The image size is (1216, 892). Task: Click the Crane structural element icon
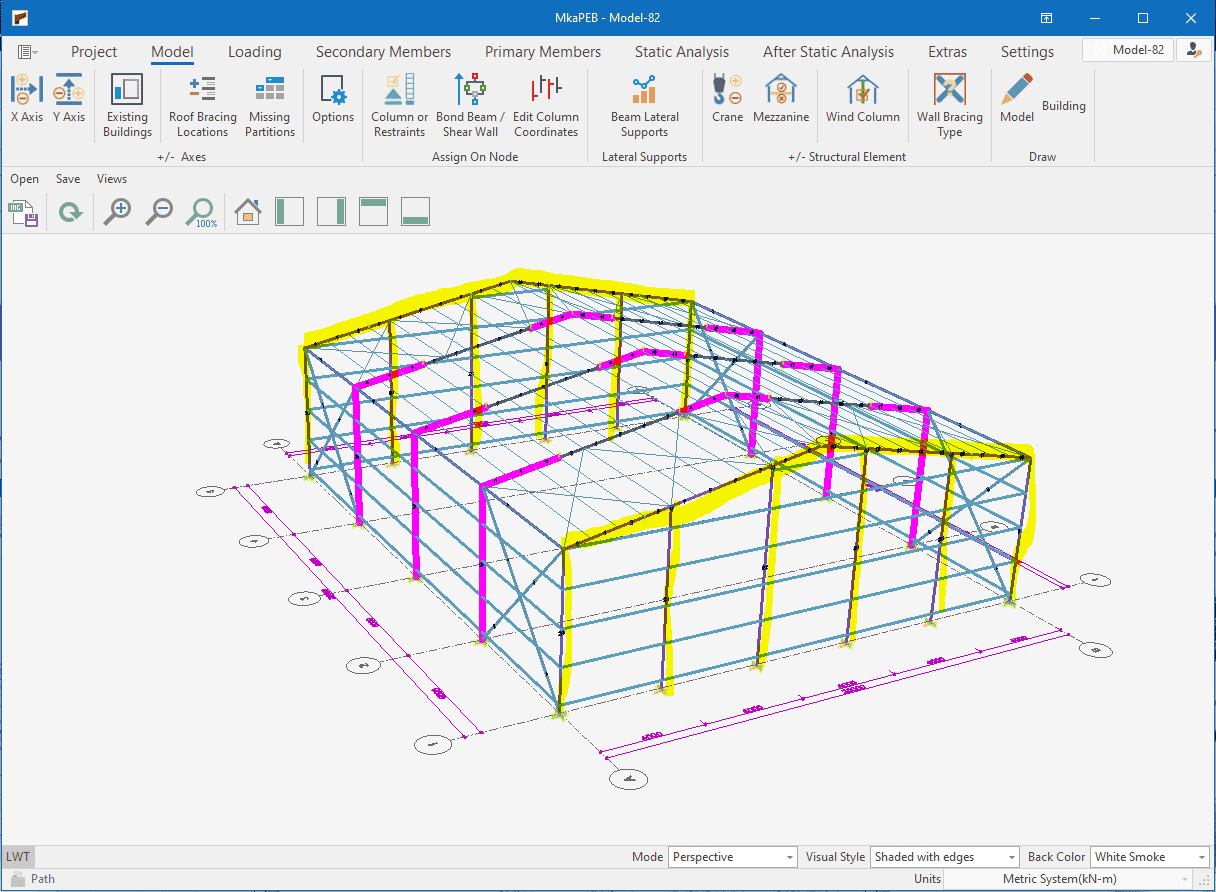click(x=727, y=98)
